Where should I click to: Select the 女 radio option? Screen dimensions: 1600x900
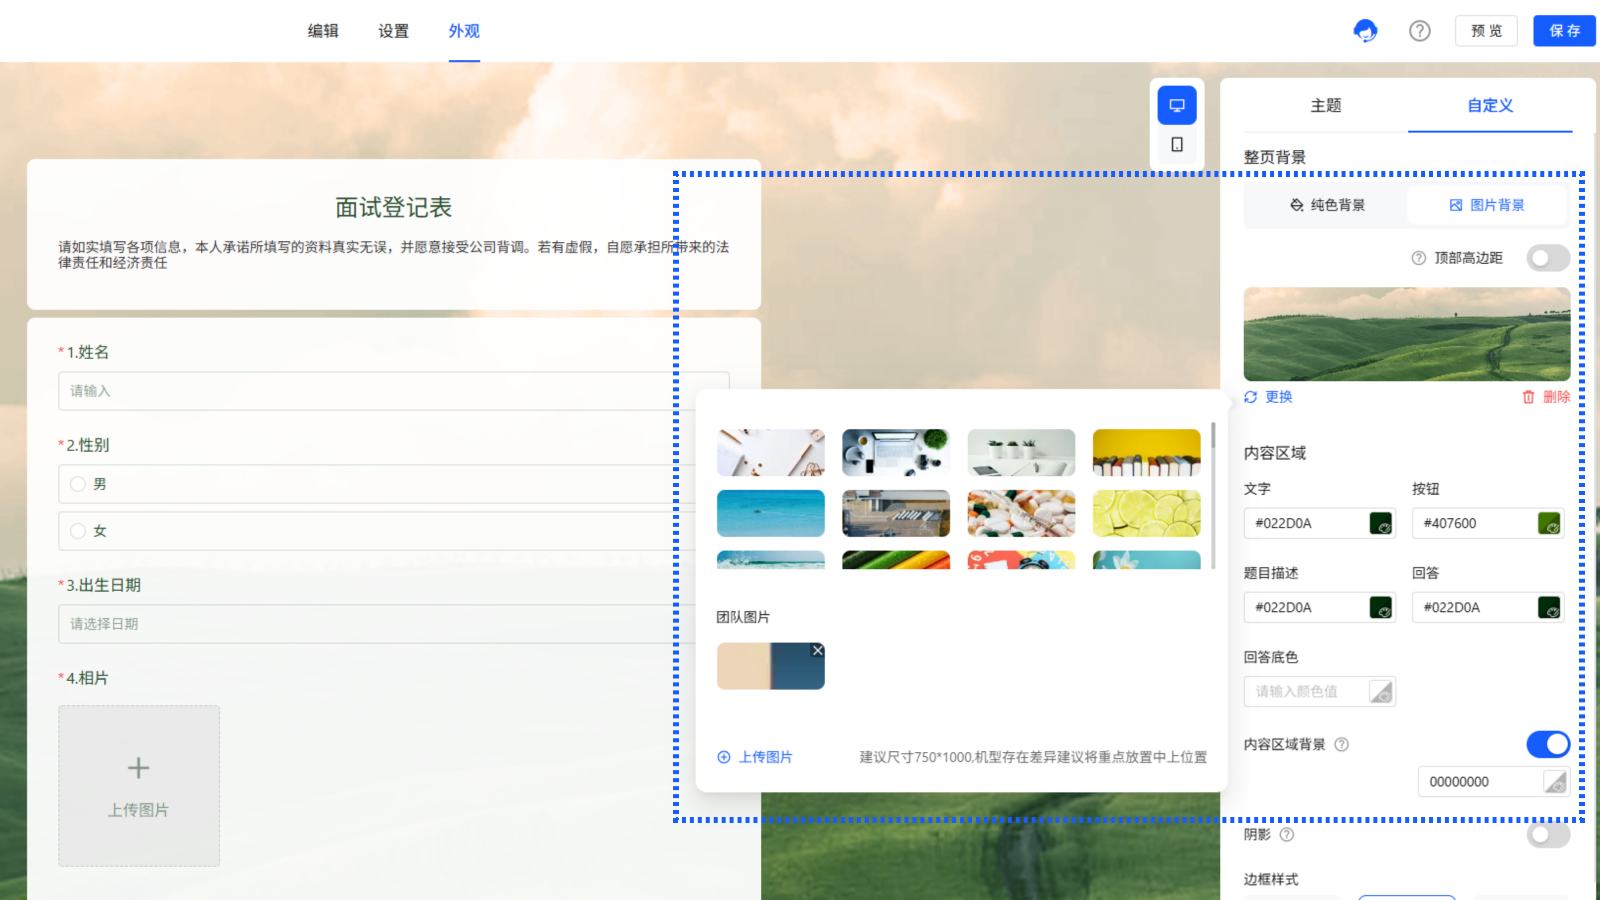click(78, 531)
